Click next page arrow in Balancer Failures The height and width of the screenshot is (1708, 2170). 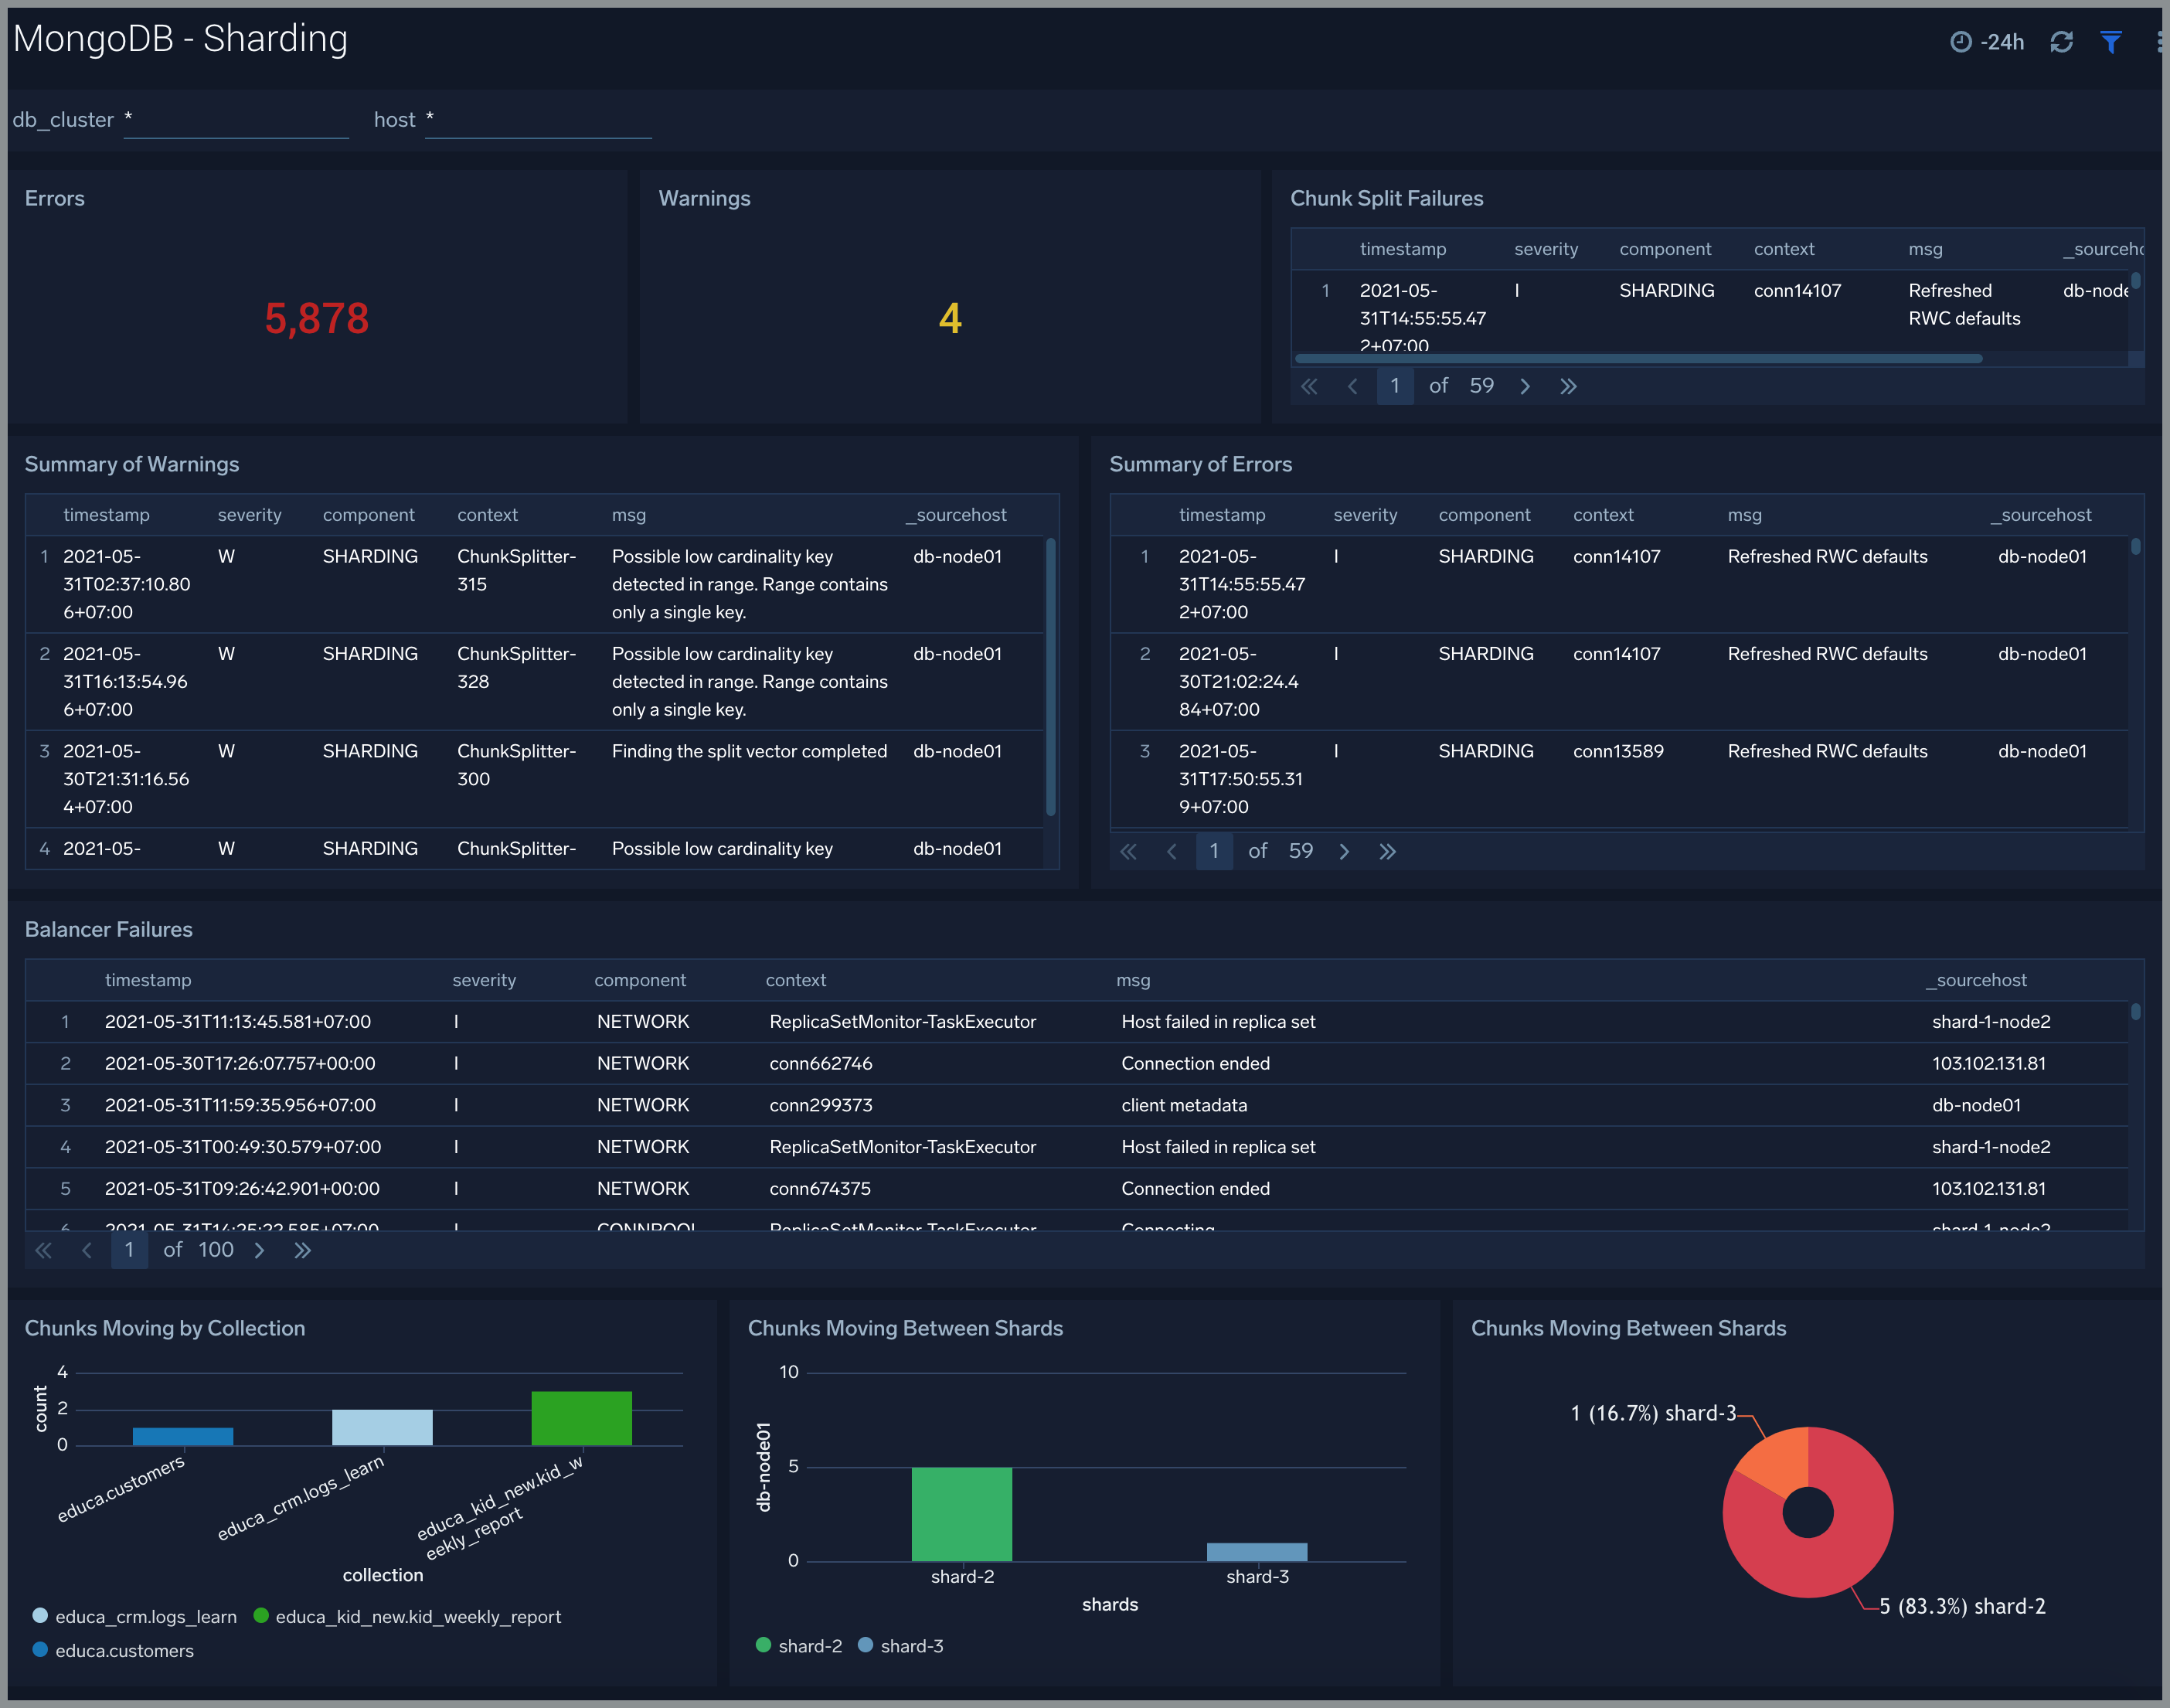tap(259, 1254)
